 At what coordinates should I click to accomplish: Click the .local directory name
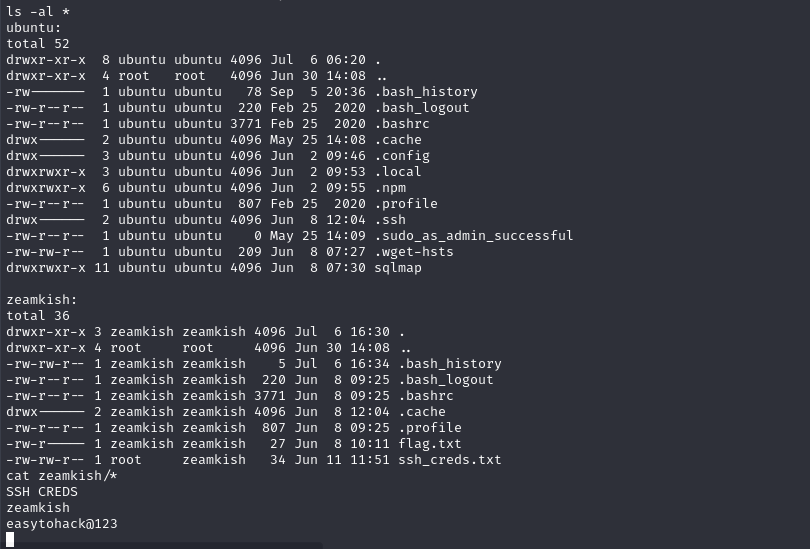click(398, 171)
